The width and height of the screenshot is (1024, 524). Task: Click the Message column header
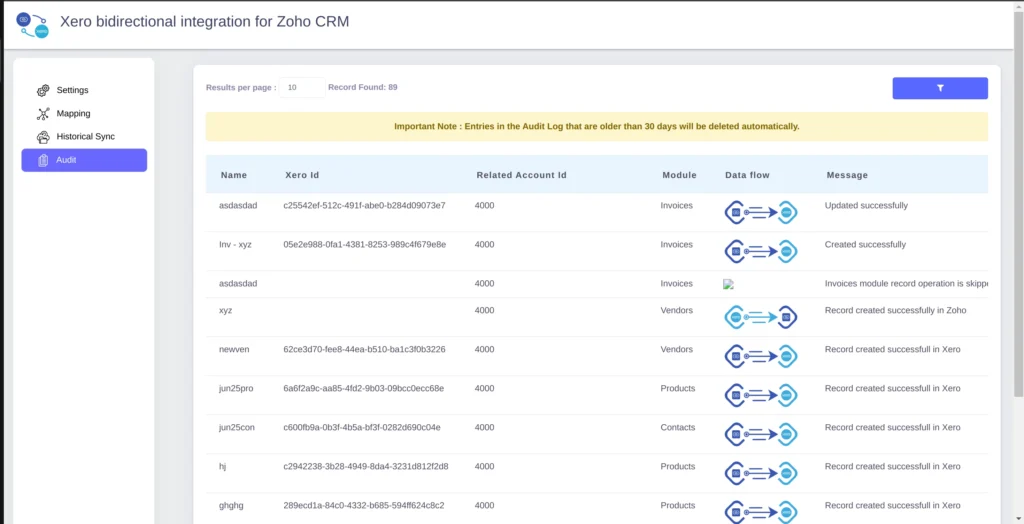point(847,175)
